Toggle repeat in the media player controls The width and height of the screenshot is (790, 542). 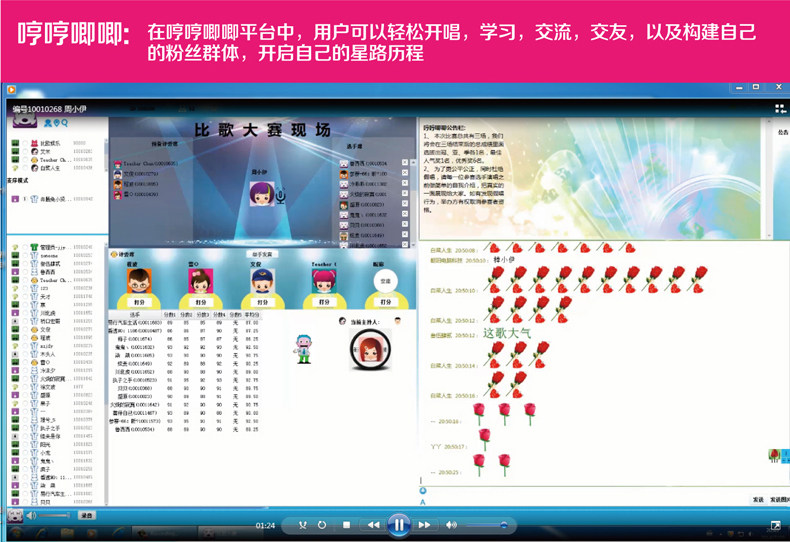tap(322, 525)
